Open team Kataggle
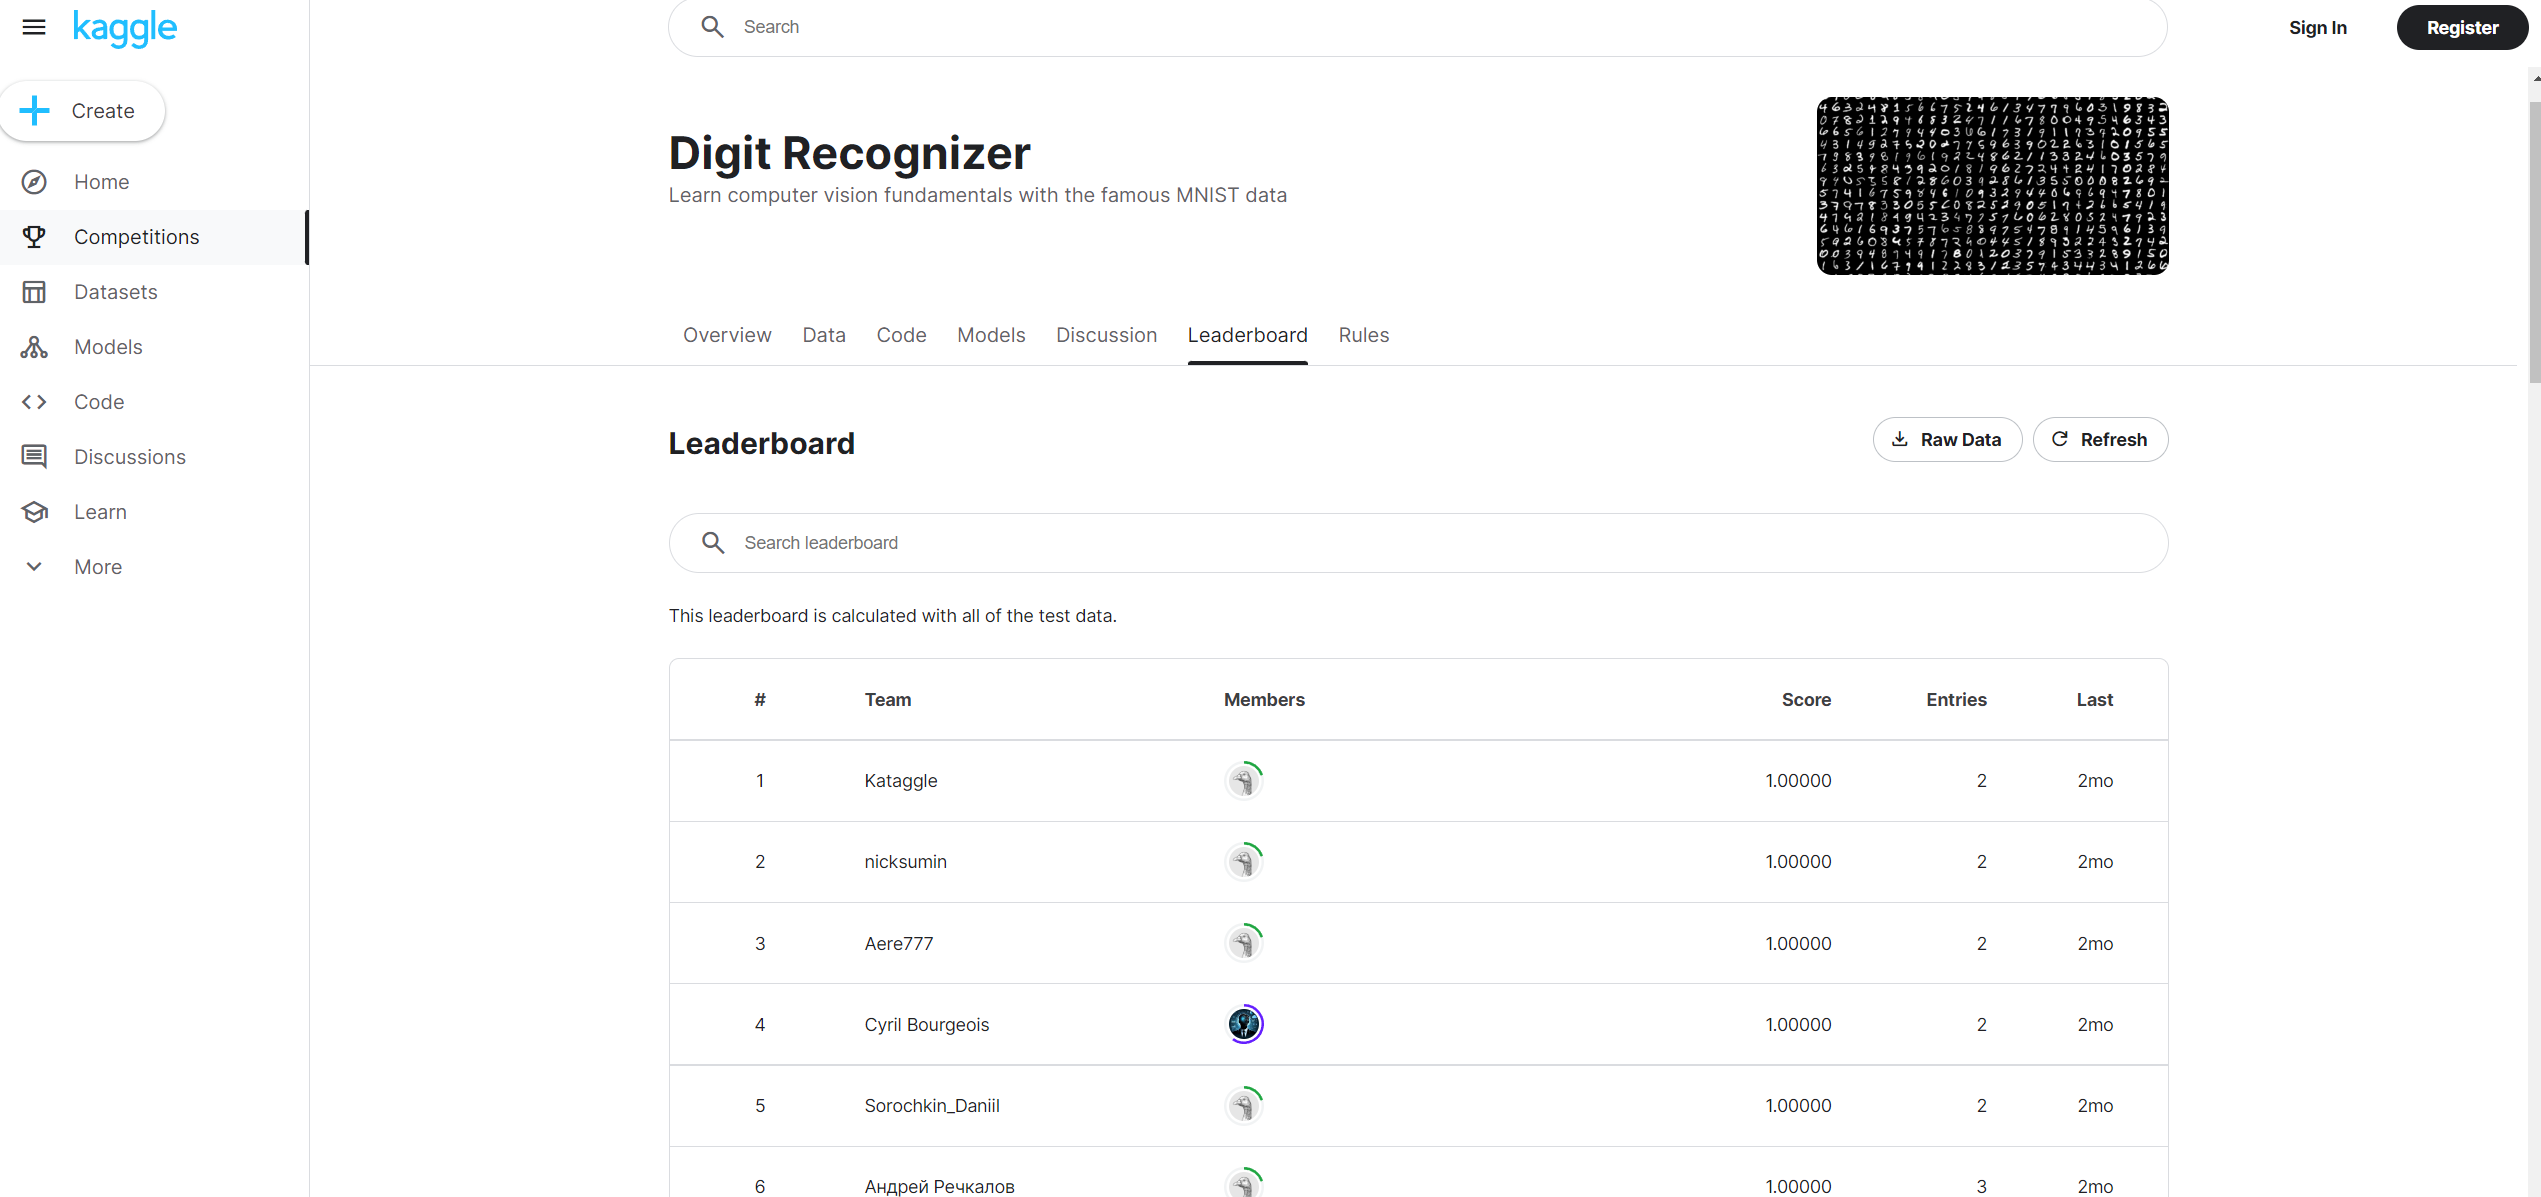2541x1197 pixels. (x=900, y=781)
